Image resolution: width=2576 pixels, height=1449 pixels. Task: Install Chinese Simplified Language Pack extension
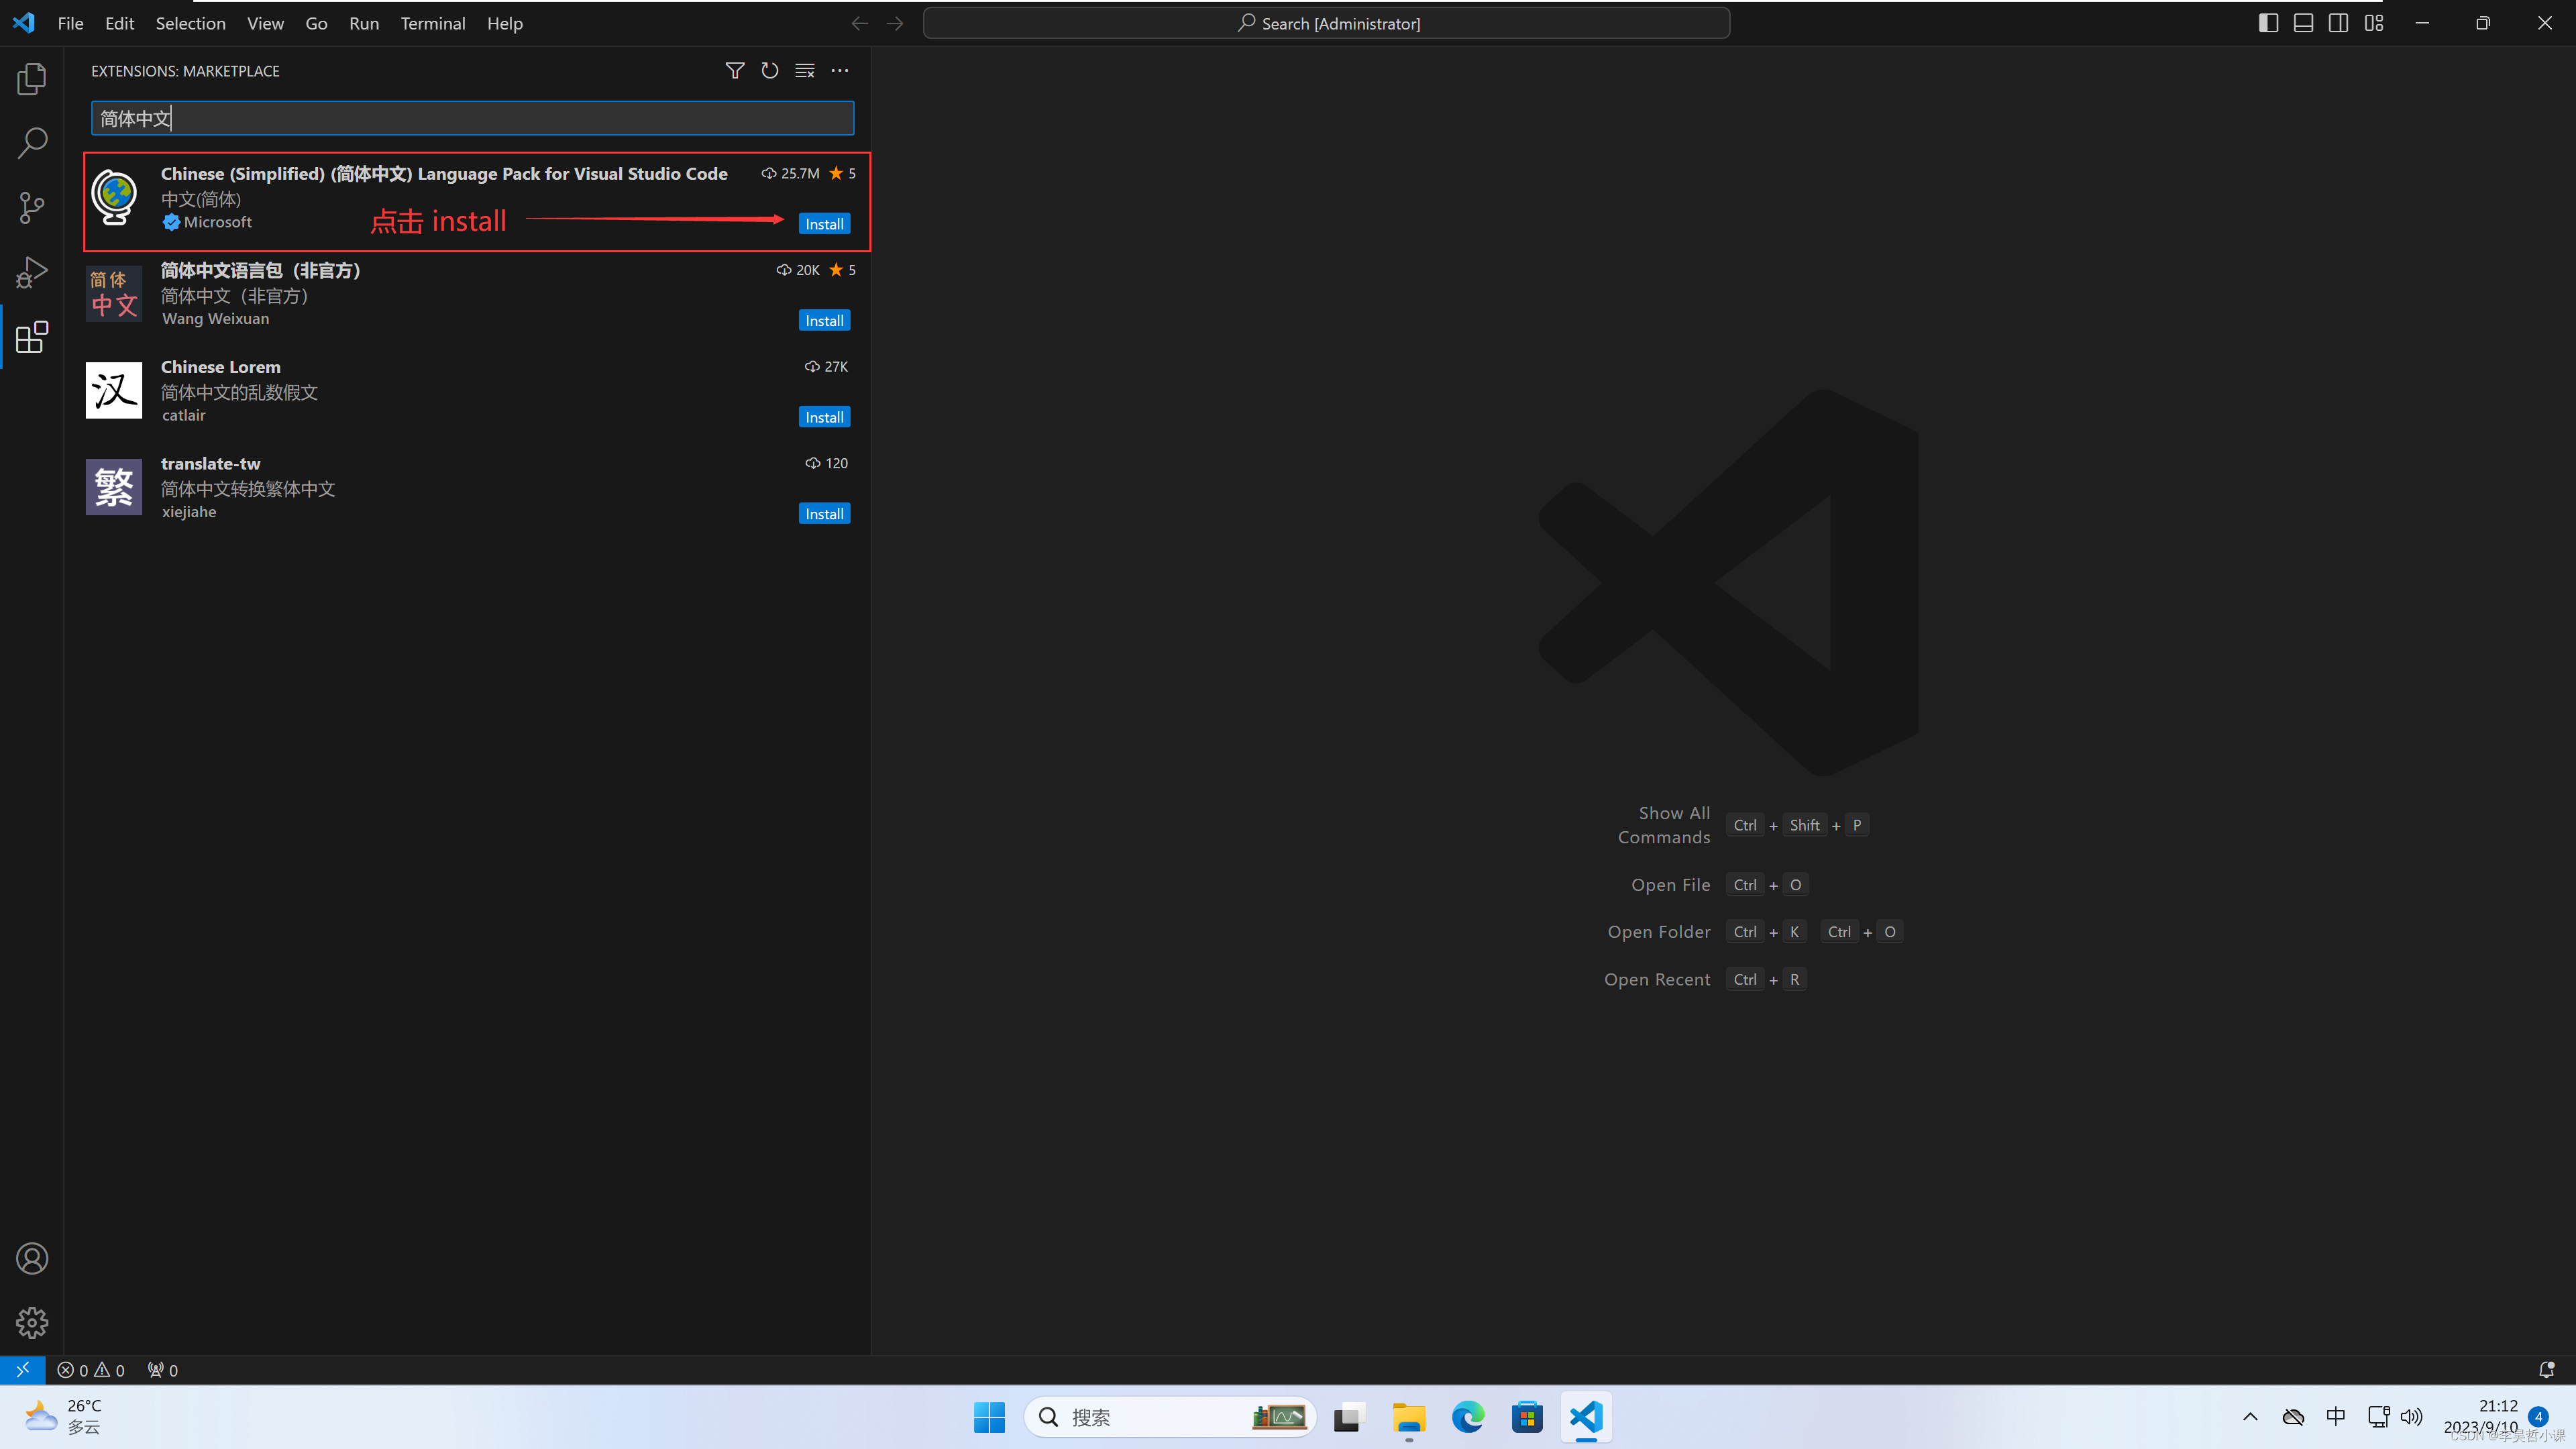click(x=822, y=223)
